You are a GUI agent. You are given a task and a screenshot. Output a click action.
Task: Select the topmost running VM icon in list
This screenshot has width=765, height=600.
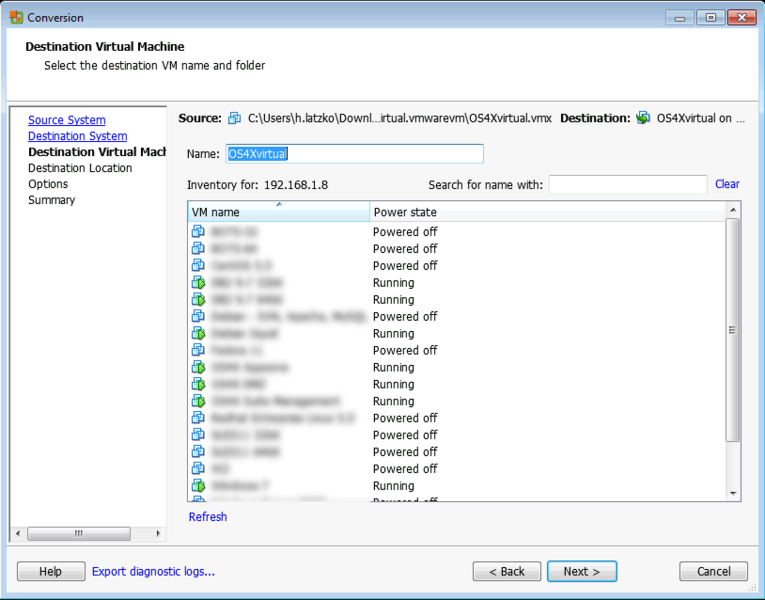pos(198,283)
